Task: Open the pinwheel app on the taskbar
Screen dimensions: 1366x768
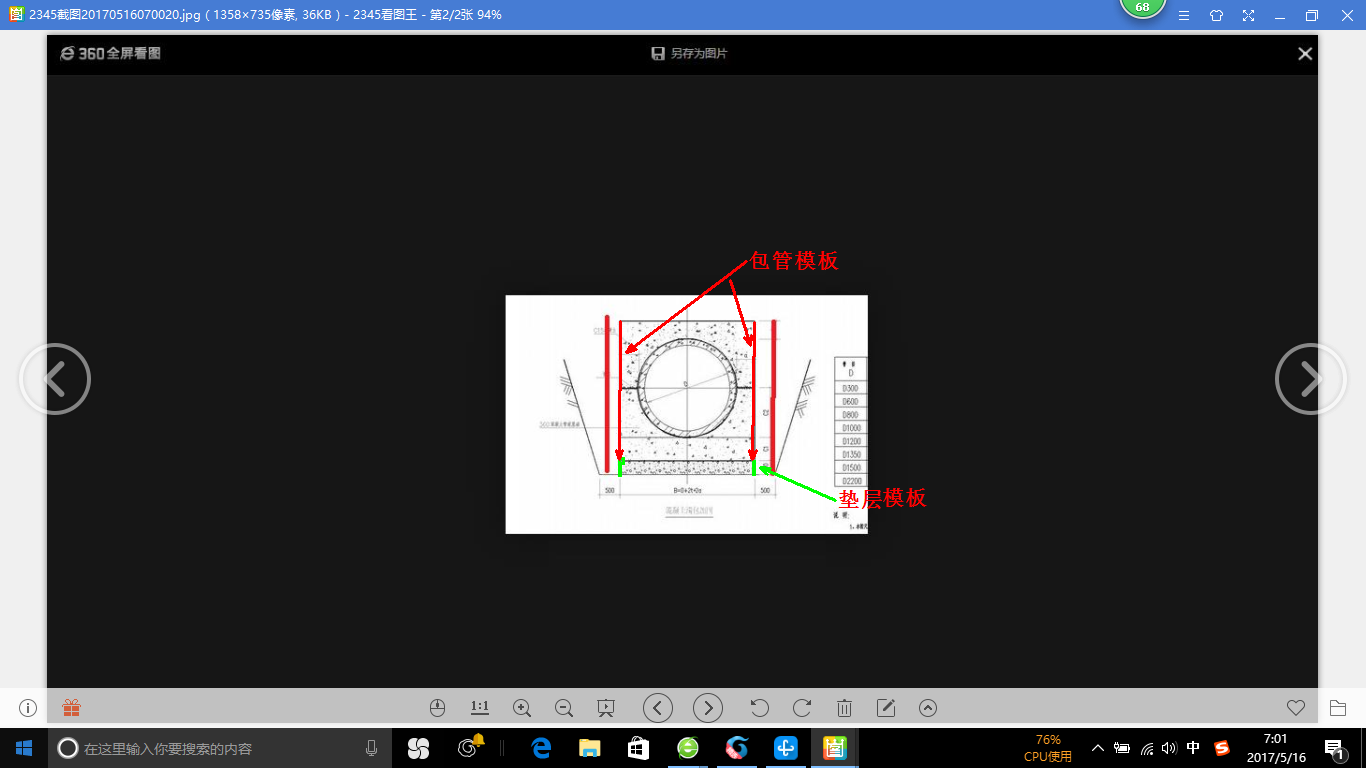Action: coord(418,748)
